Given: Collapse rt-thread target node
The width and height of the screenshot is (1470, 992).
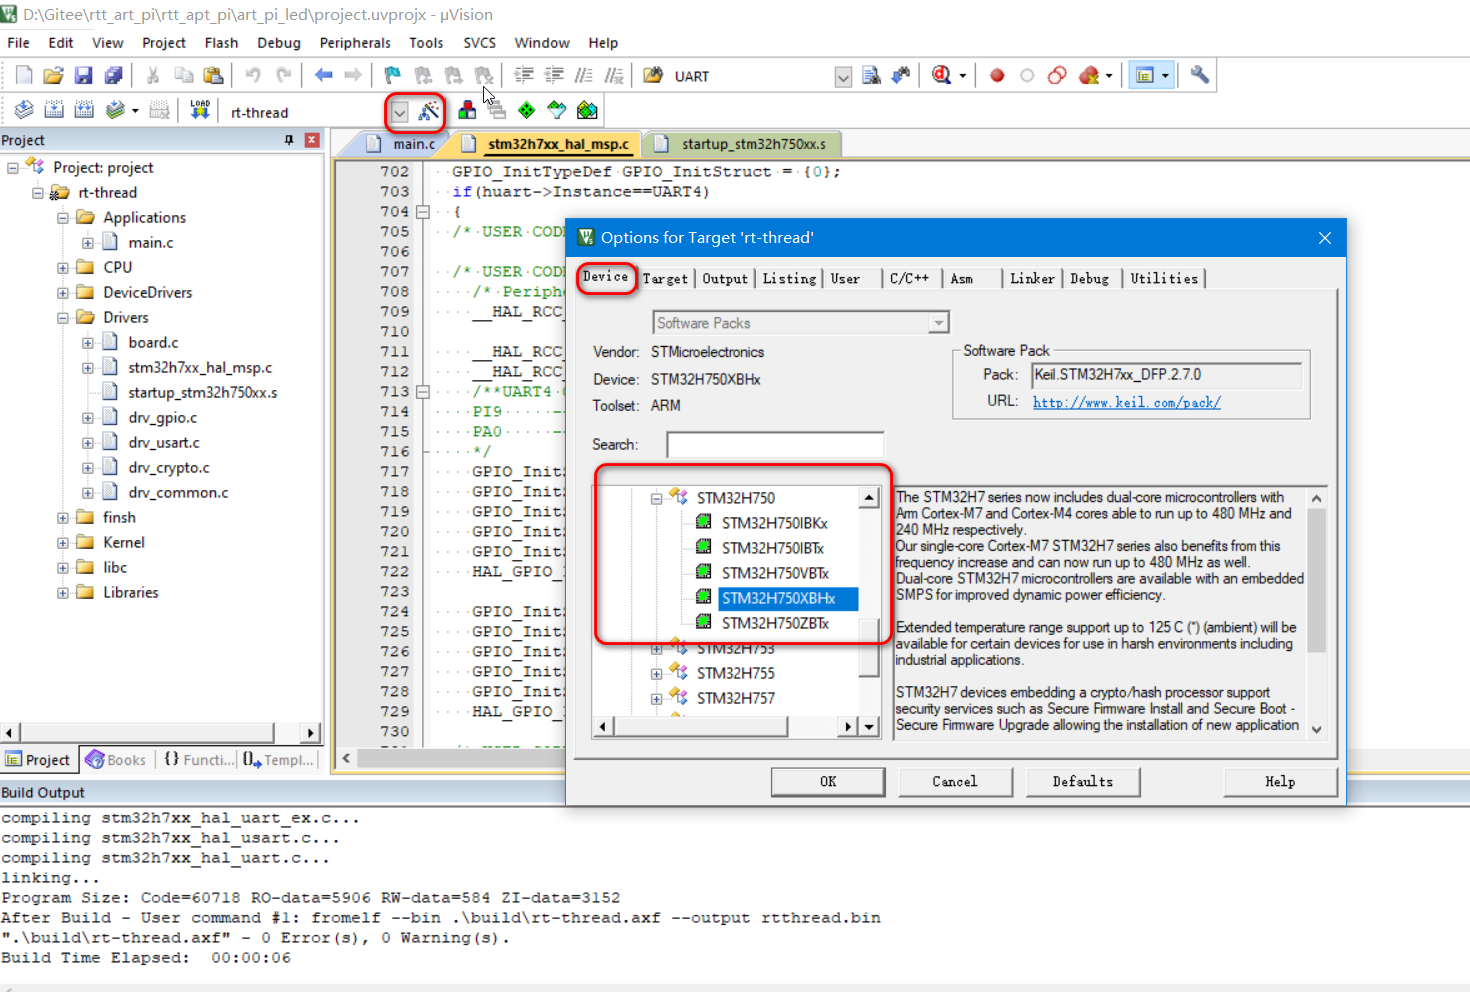Looking at the screenshot, I should tap(37, 193).
